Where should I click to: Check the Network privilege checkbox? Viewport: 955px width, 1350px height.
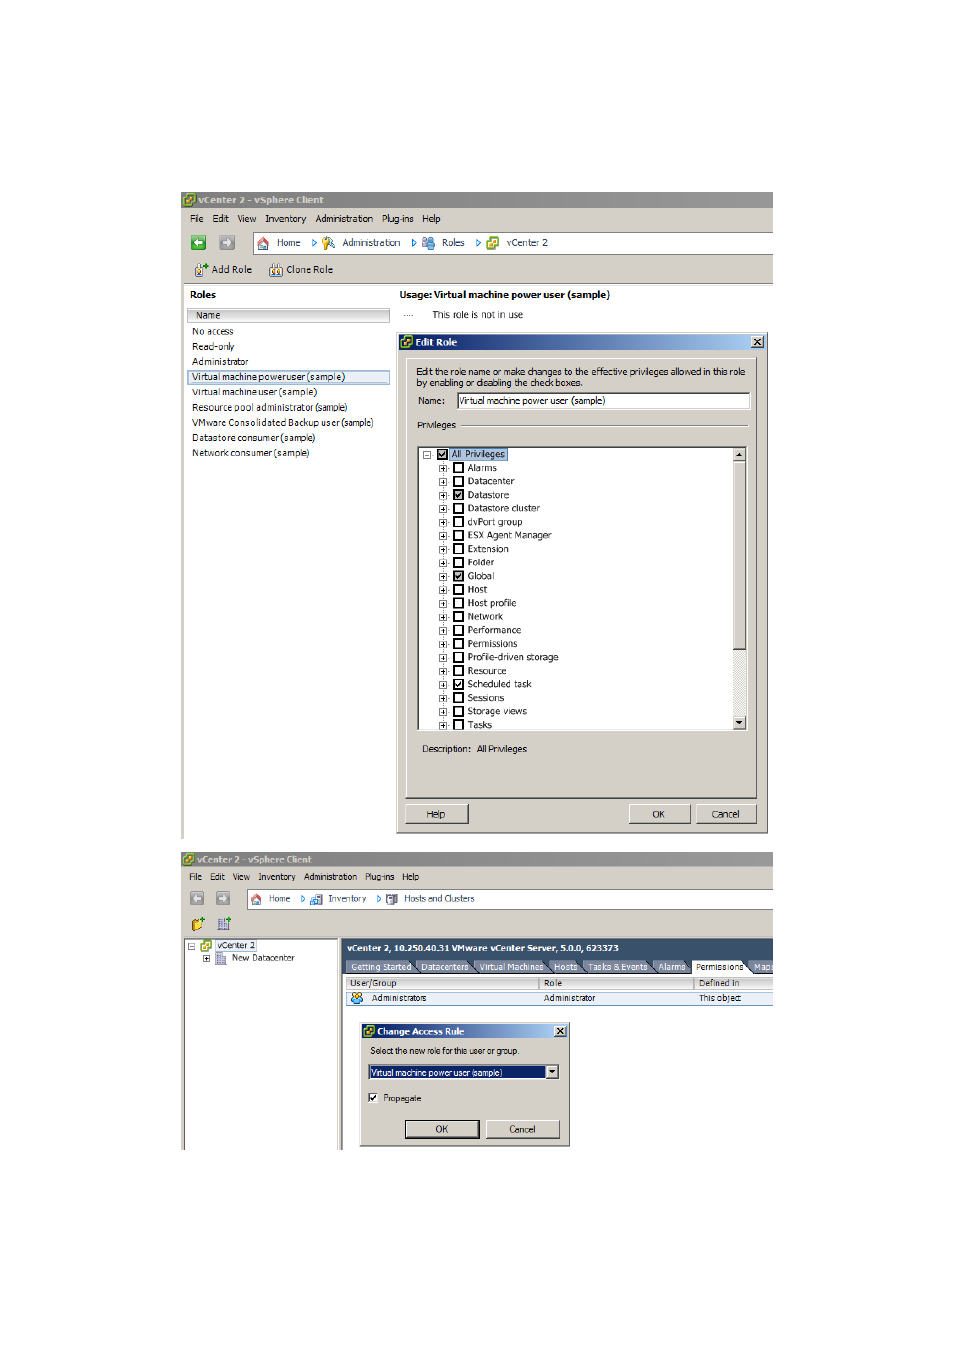pyautogui.click(x=458, y=616)
